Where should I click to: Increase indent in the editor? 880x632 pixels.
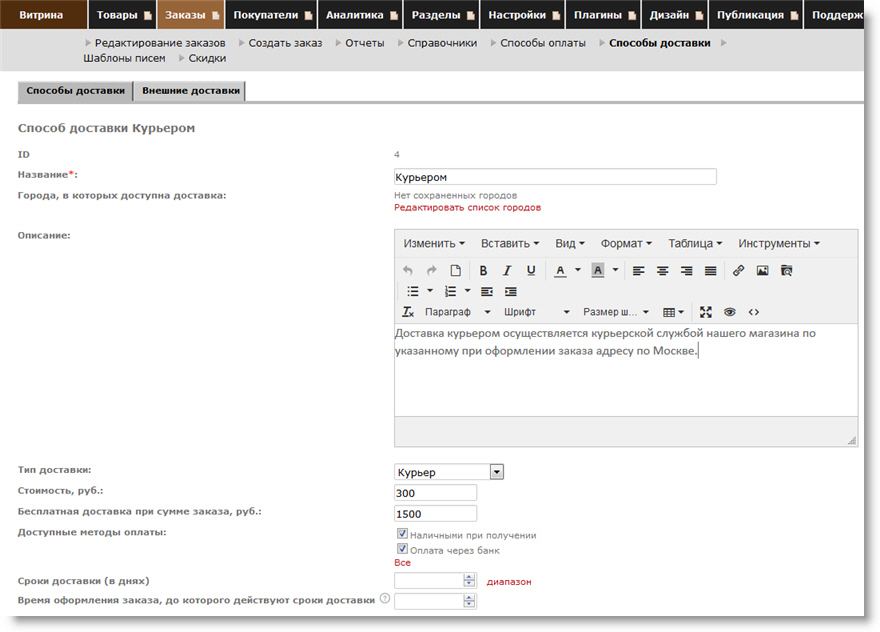pyautogui.click(x=511, y=291)
